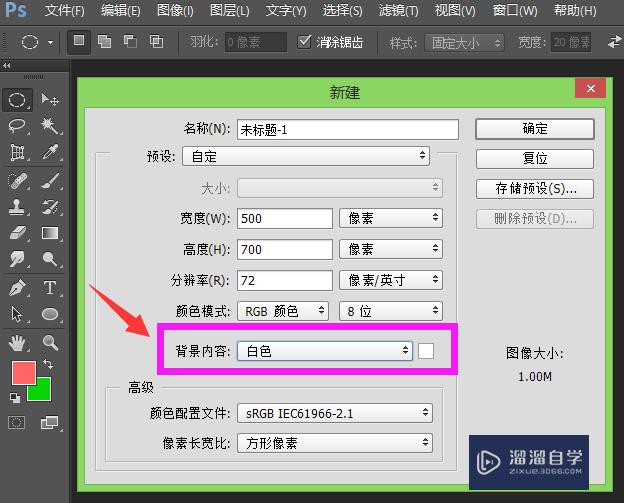The image size is (624, 503).
Task: Select the Move tool
Action: 50,99
